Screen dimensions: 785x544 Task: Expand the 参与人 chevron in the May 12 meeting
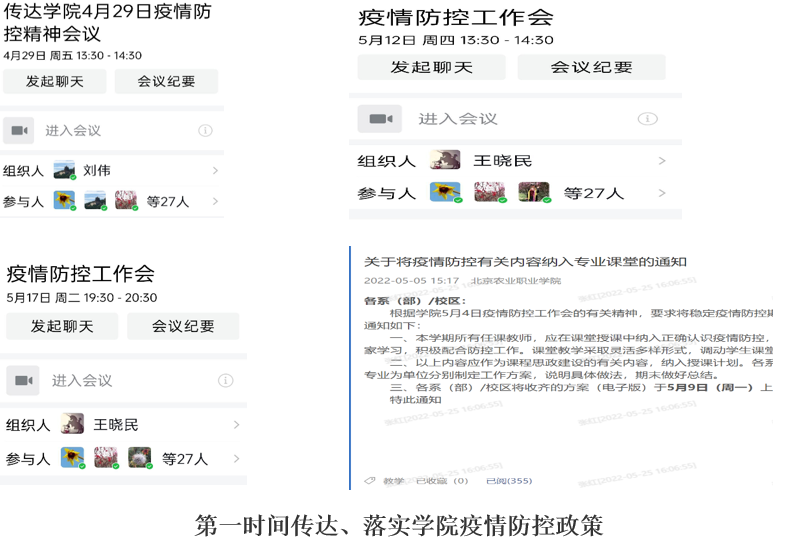coord(662,193)
